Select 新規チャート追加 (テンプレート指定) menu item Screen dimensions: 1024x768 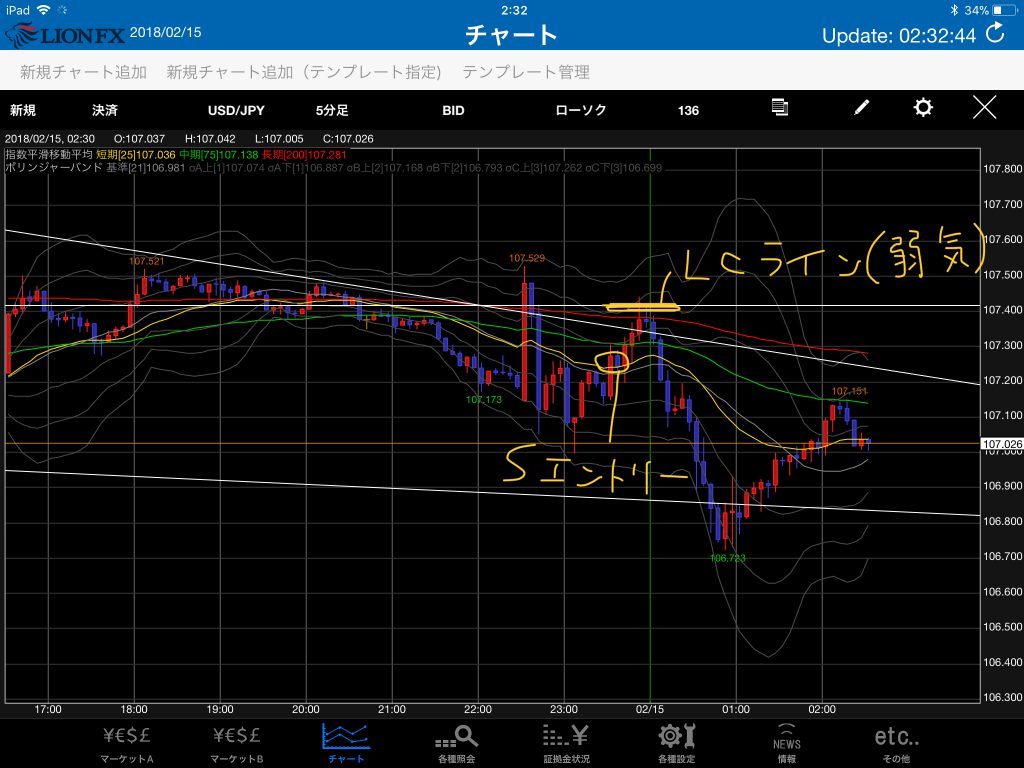[x=304, y=72]
